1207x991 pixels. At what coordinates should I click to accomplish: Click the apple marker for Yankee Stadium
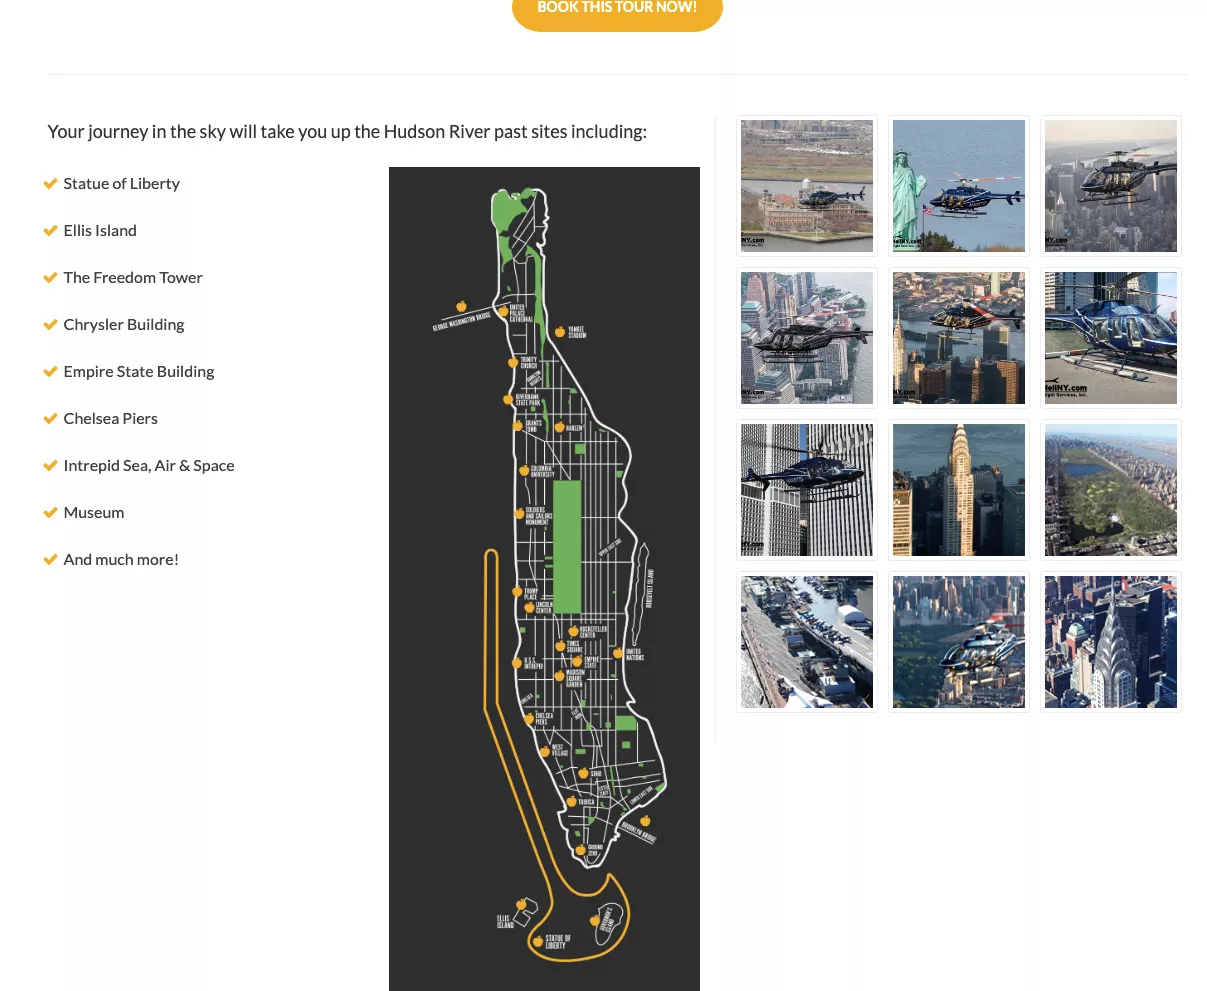(x=560, y=331)
